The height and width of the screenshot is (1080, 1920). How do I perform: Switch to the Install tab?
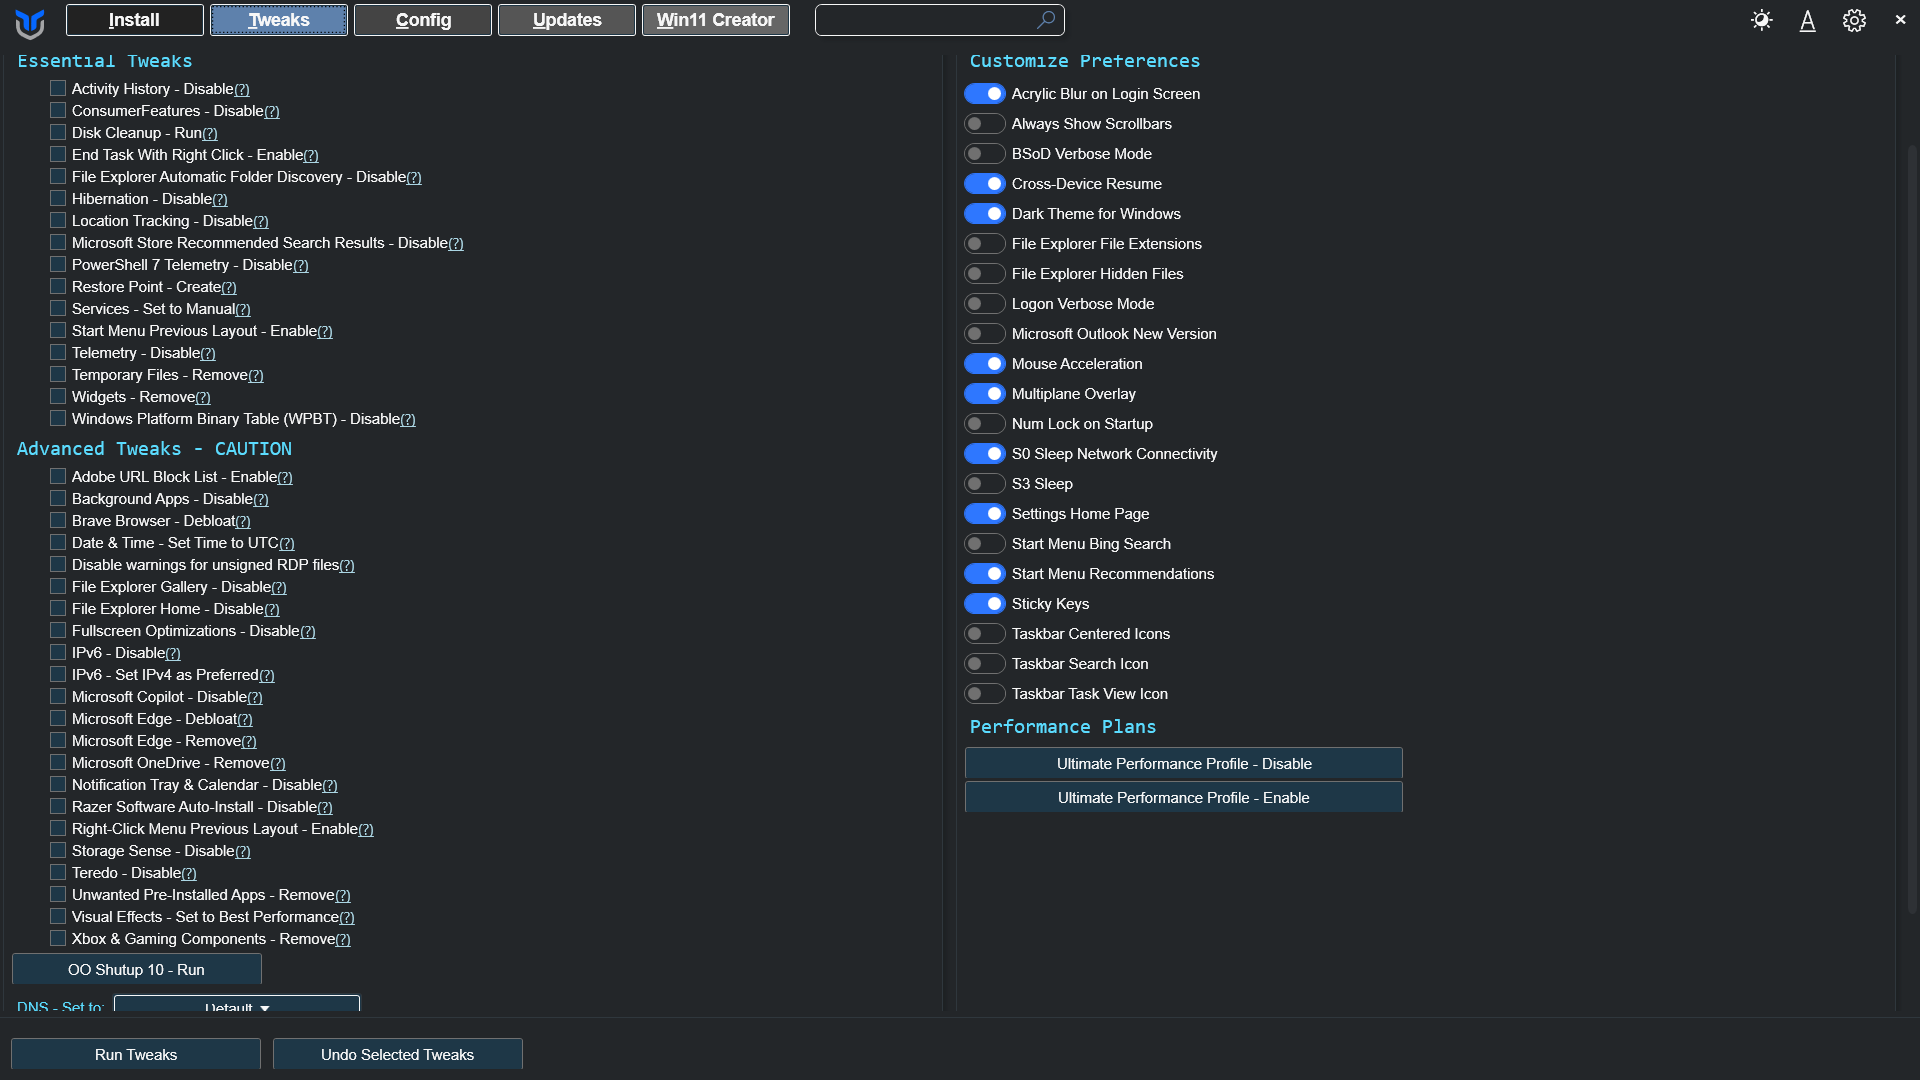(x=134, y=20)
